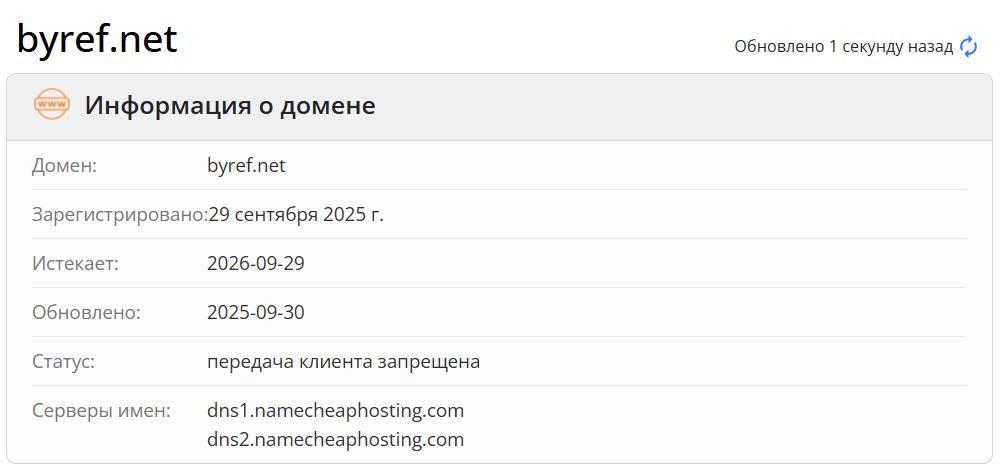Viewport: 1000px width, 472px height.
Task: Click the 'Обновлено 1 секунду назад' timestamp
Action: (x=843, y=46)
